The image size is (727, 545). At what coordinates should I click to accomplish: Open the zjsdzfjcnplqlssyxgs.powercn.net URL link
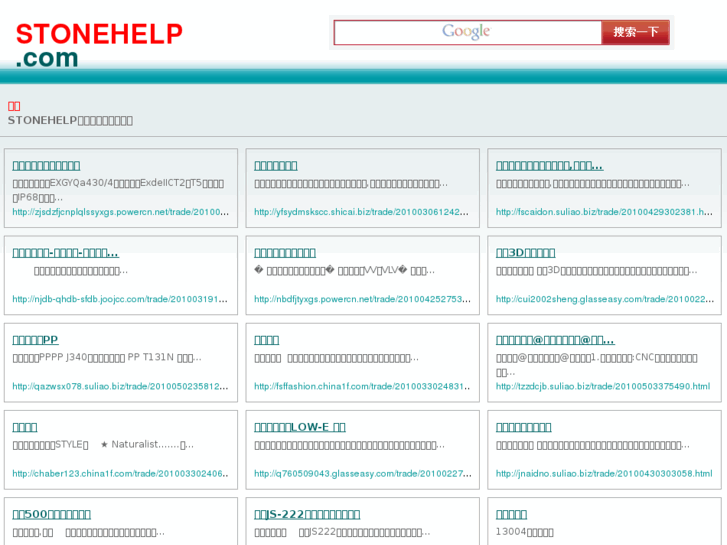click(x=121, y=212)
